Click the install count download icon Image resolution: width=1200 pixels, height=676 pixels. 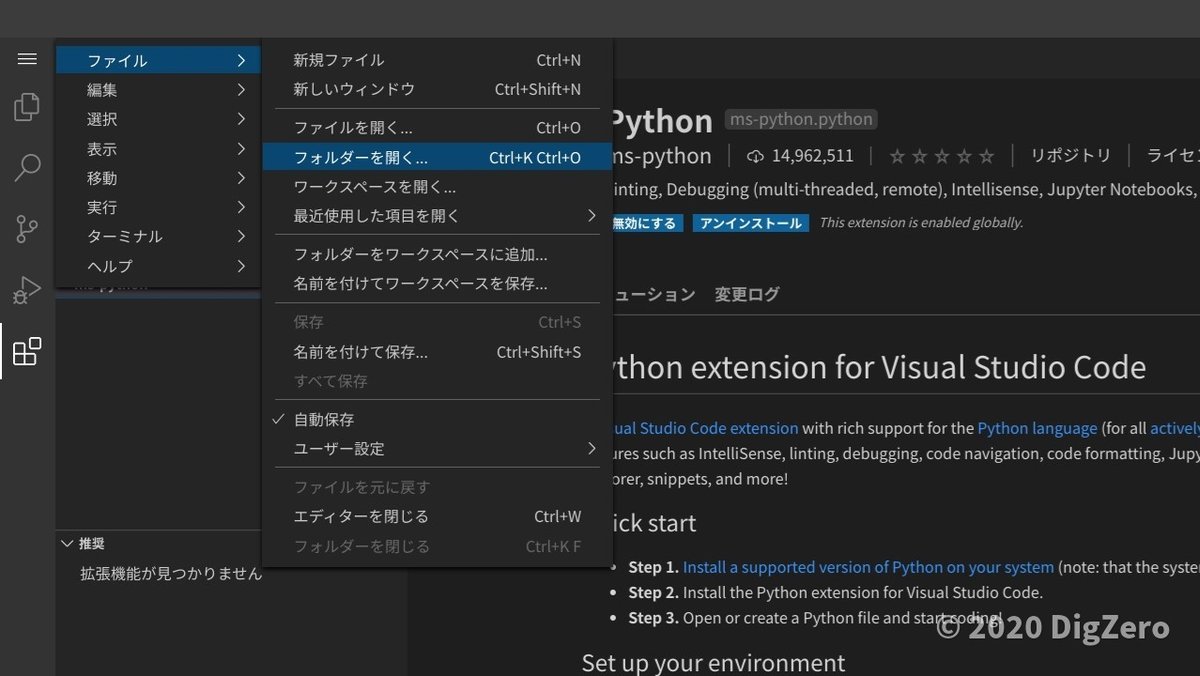click(755, 156)
